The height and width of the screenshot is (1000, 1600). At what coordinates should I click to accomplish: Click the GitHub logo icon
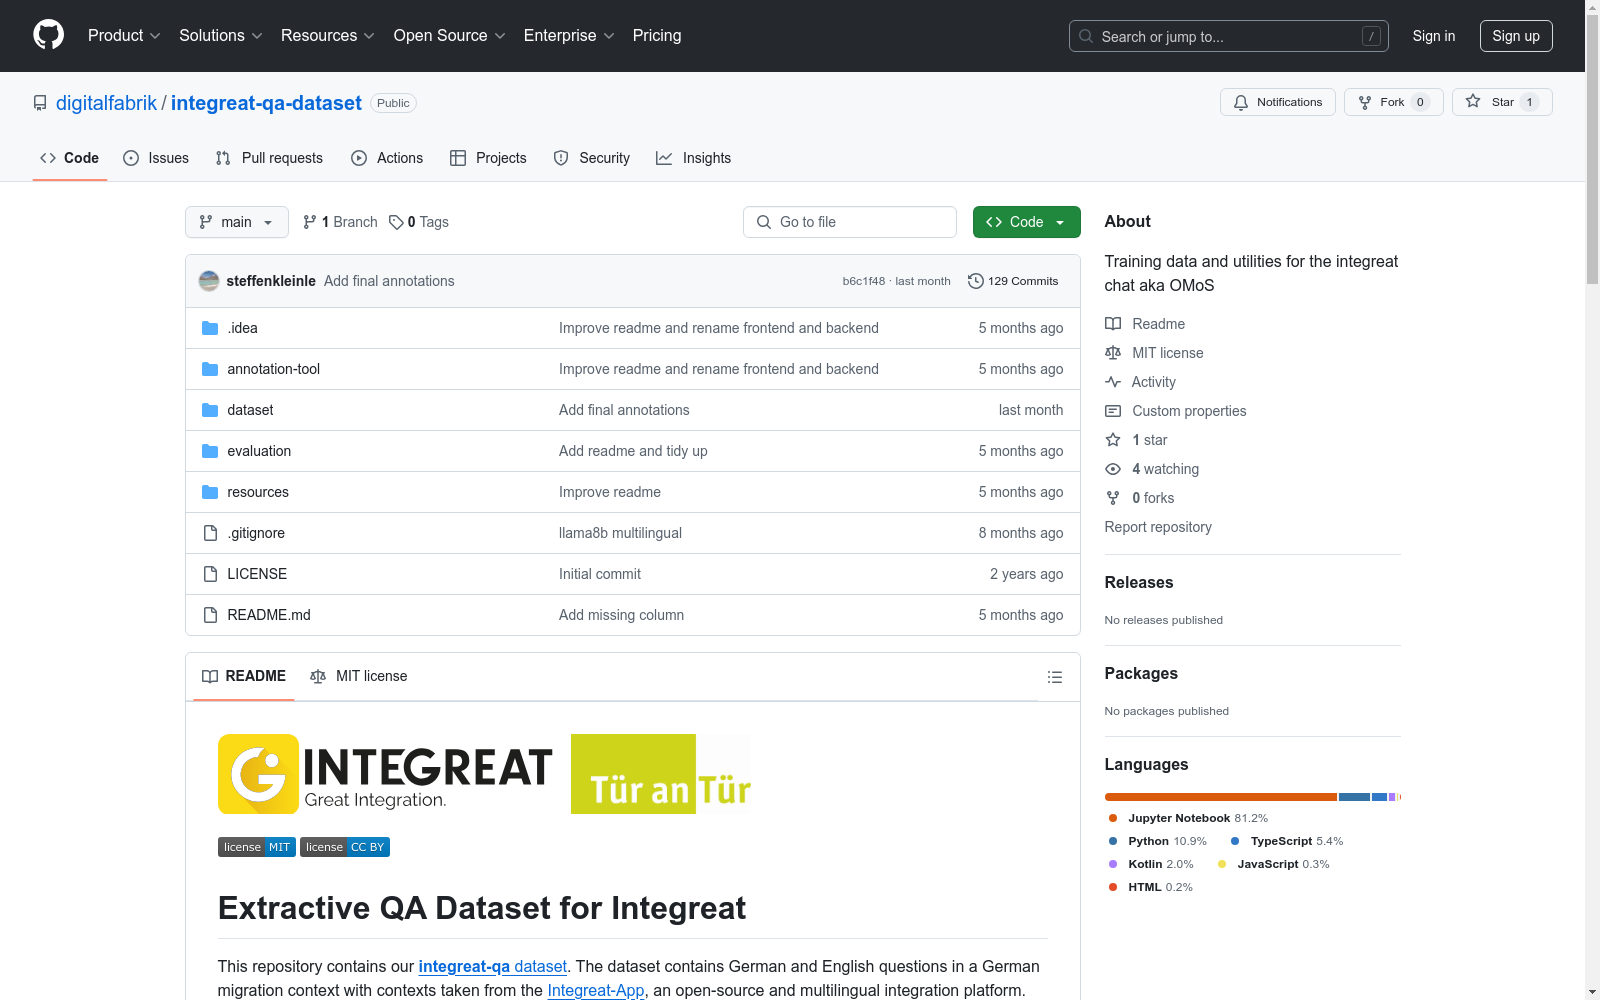click(48, 35)
